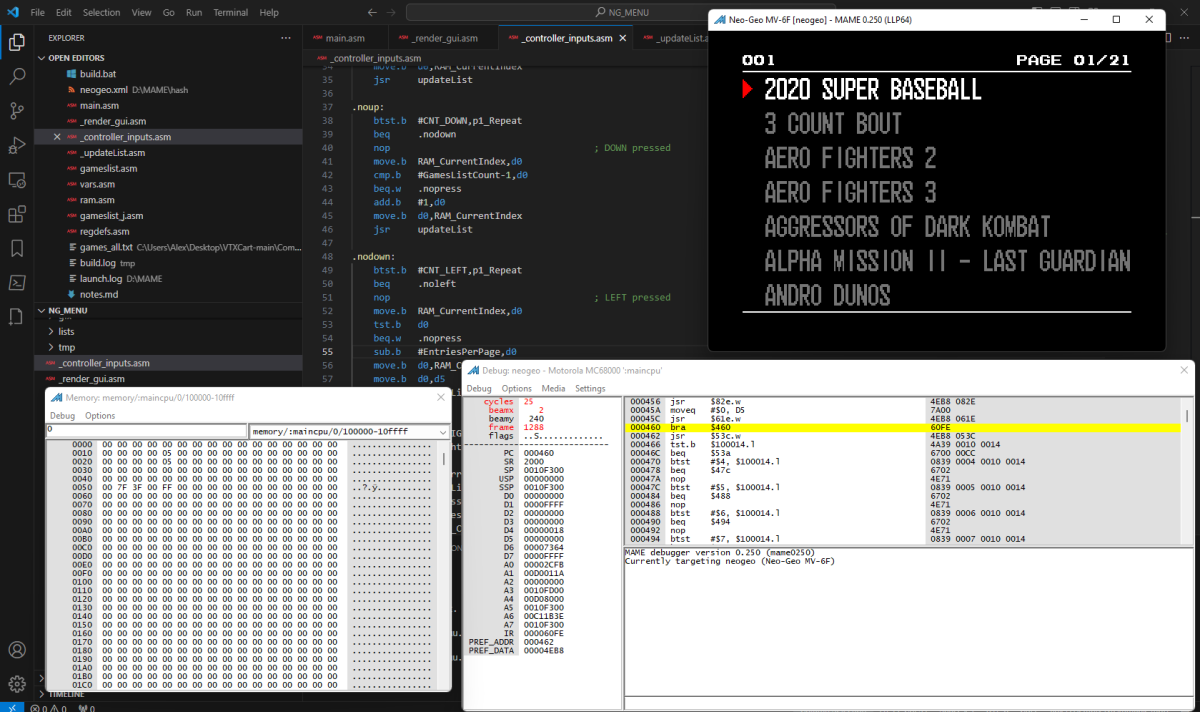Open the Selection menu

101,13
